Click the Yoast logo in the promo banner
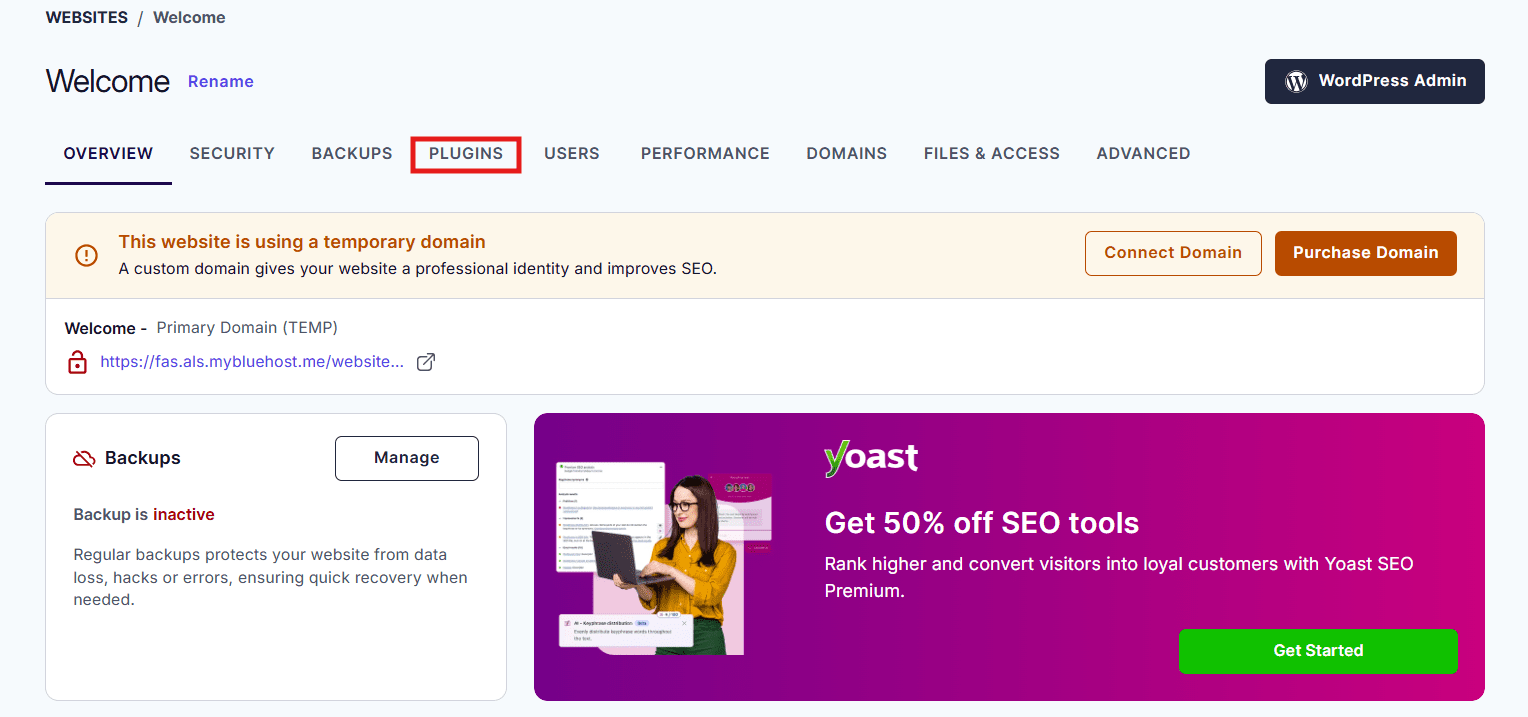 (871, 458)
